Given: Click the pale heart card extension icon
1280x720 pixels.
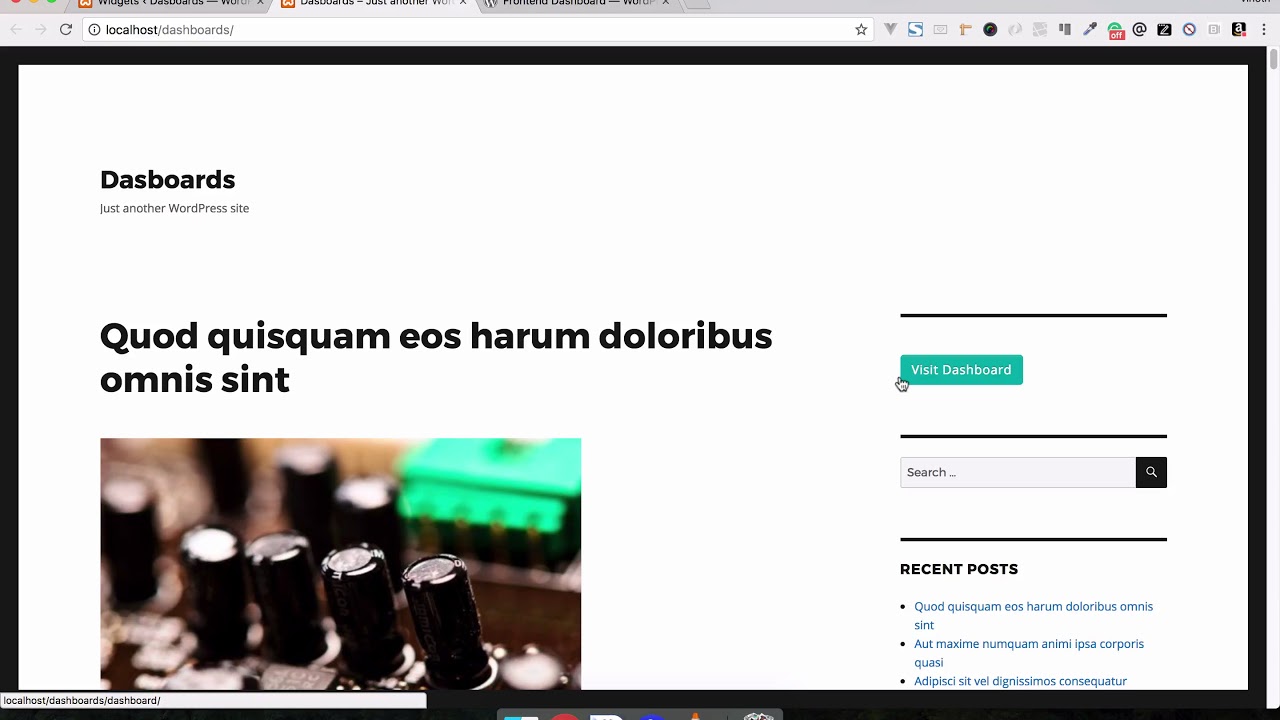Looking at the screenshot, I should 940,30.
